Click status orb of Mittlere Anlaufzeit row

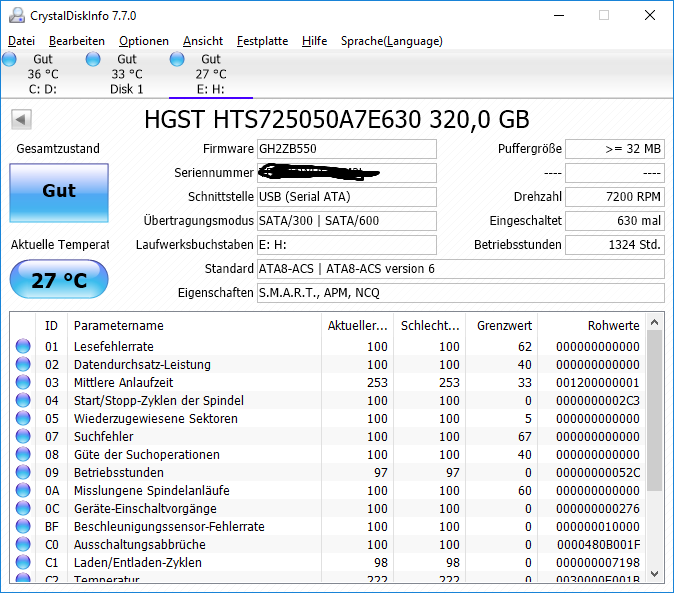[x=23, y=383]
